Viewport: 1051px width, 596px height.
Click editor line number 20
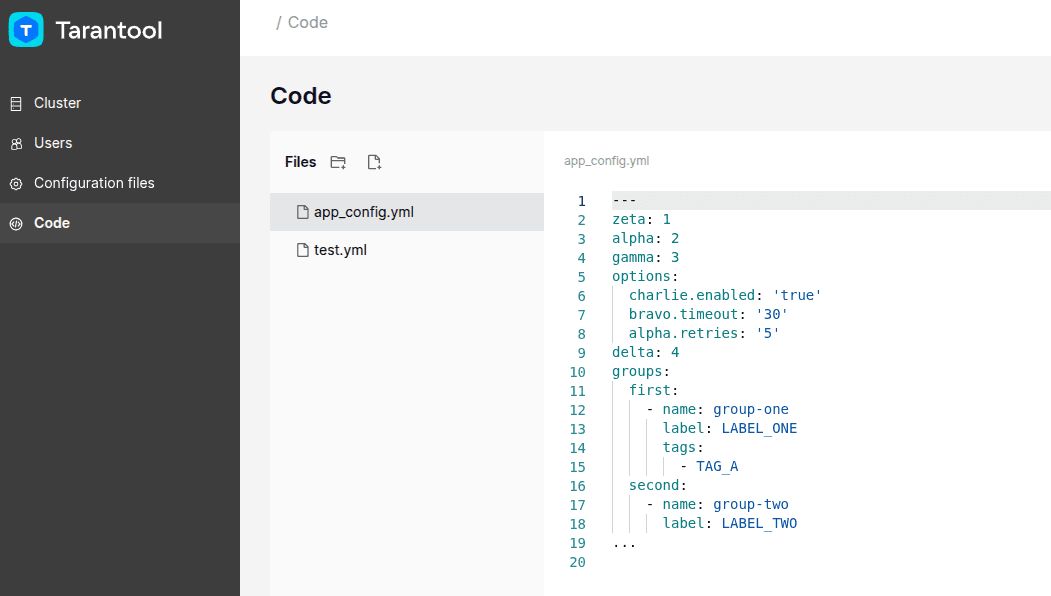pyautogui.click(x=578, y=562)
